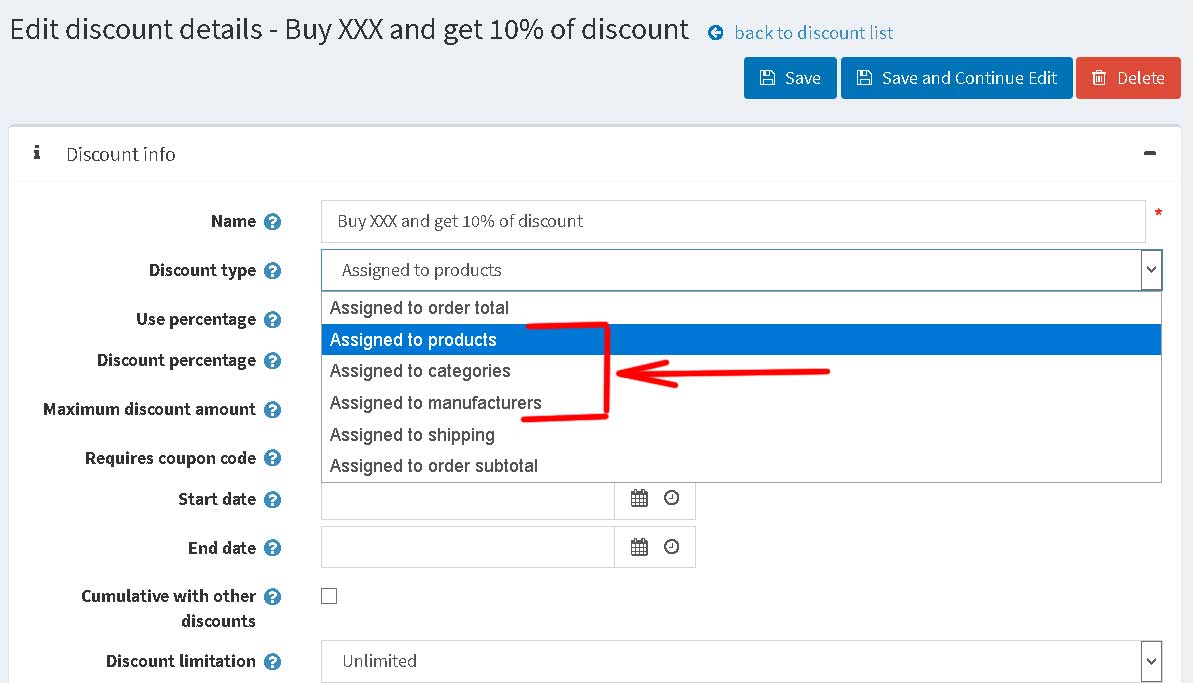
Task: Toggle the Cumulative with other discounts checkbox
Action: [x=329, y=596]
